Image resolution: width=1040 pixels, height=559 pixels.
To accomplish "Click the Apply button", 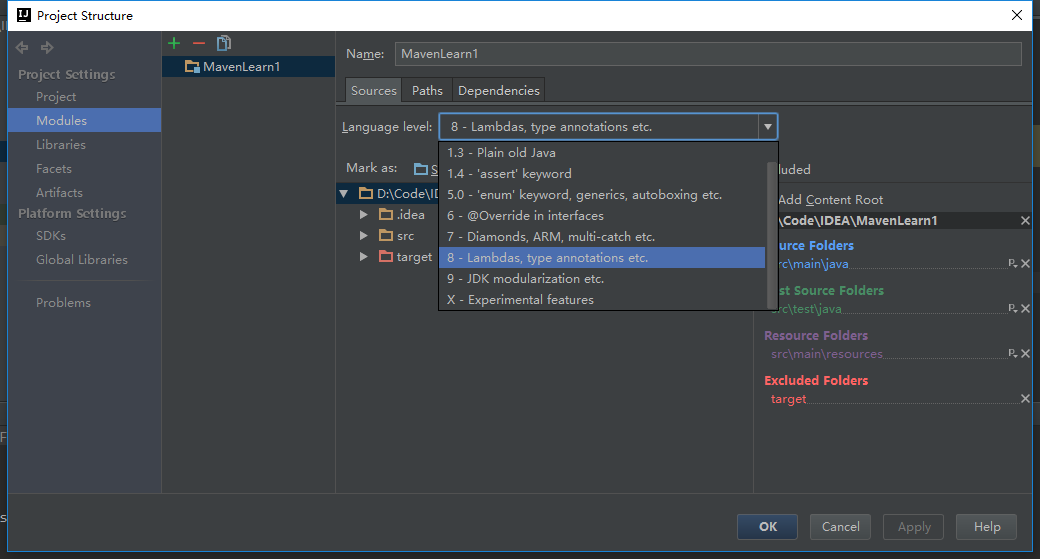I will (914, 527).
